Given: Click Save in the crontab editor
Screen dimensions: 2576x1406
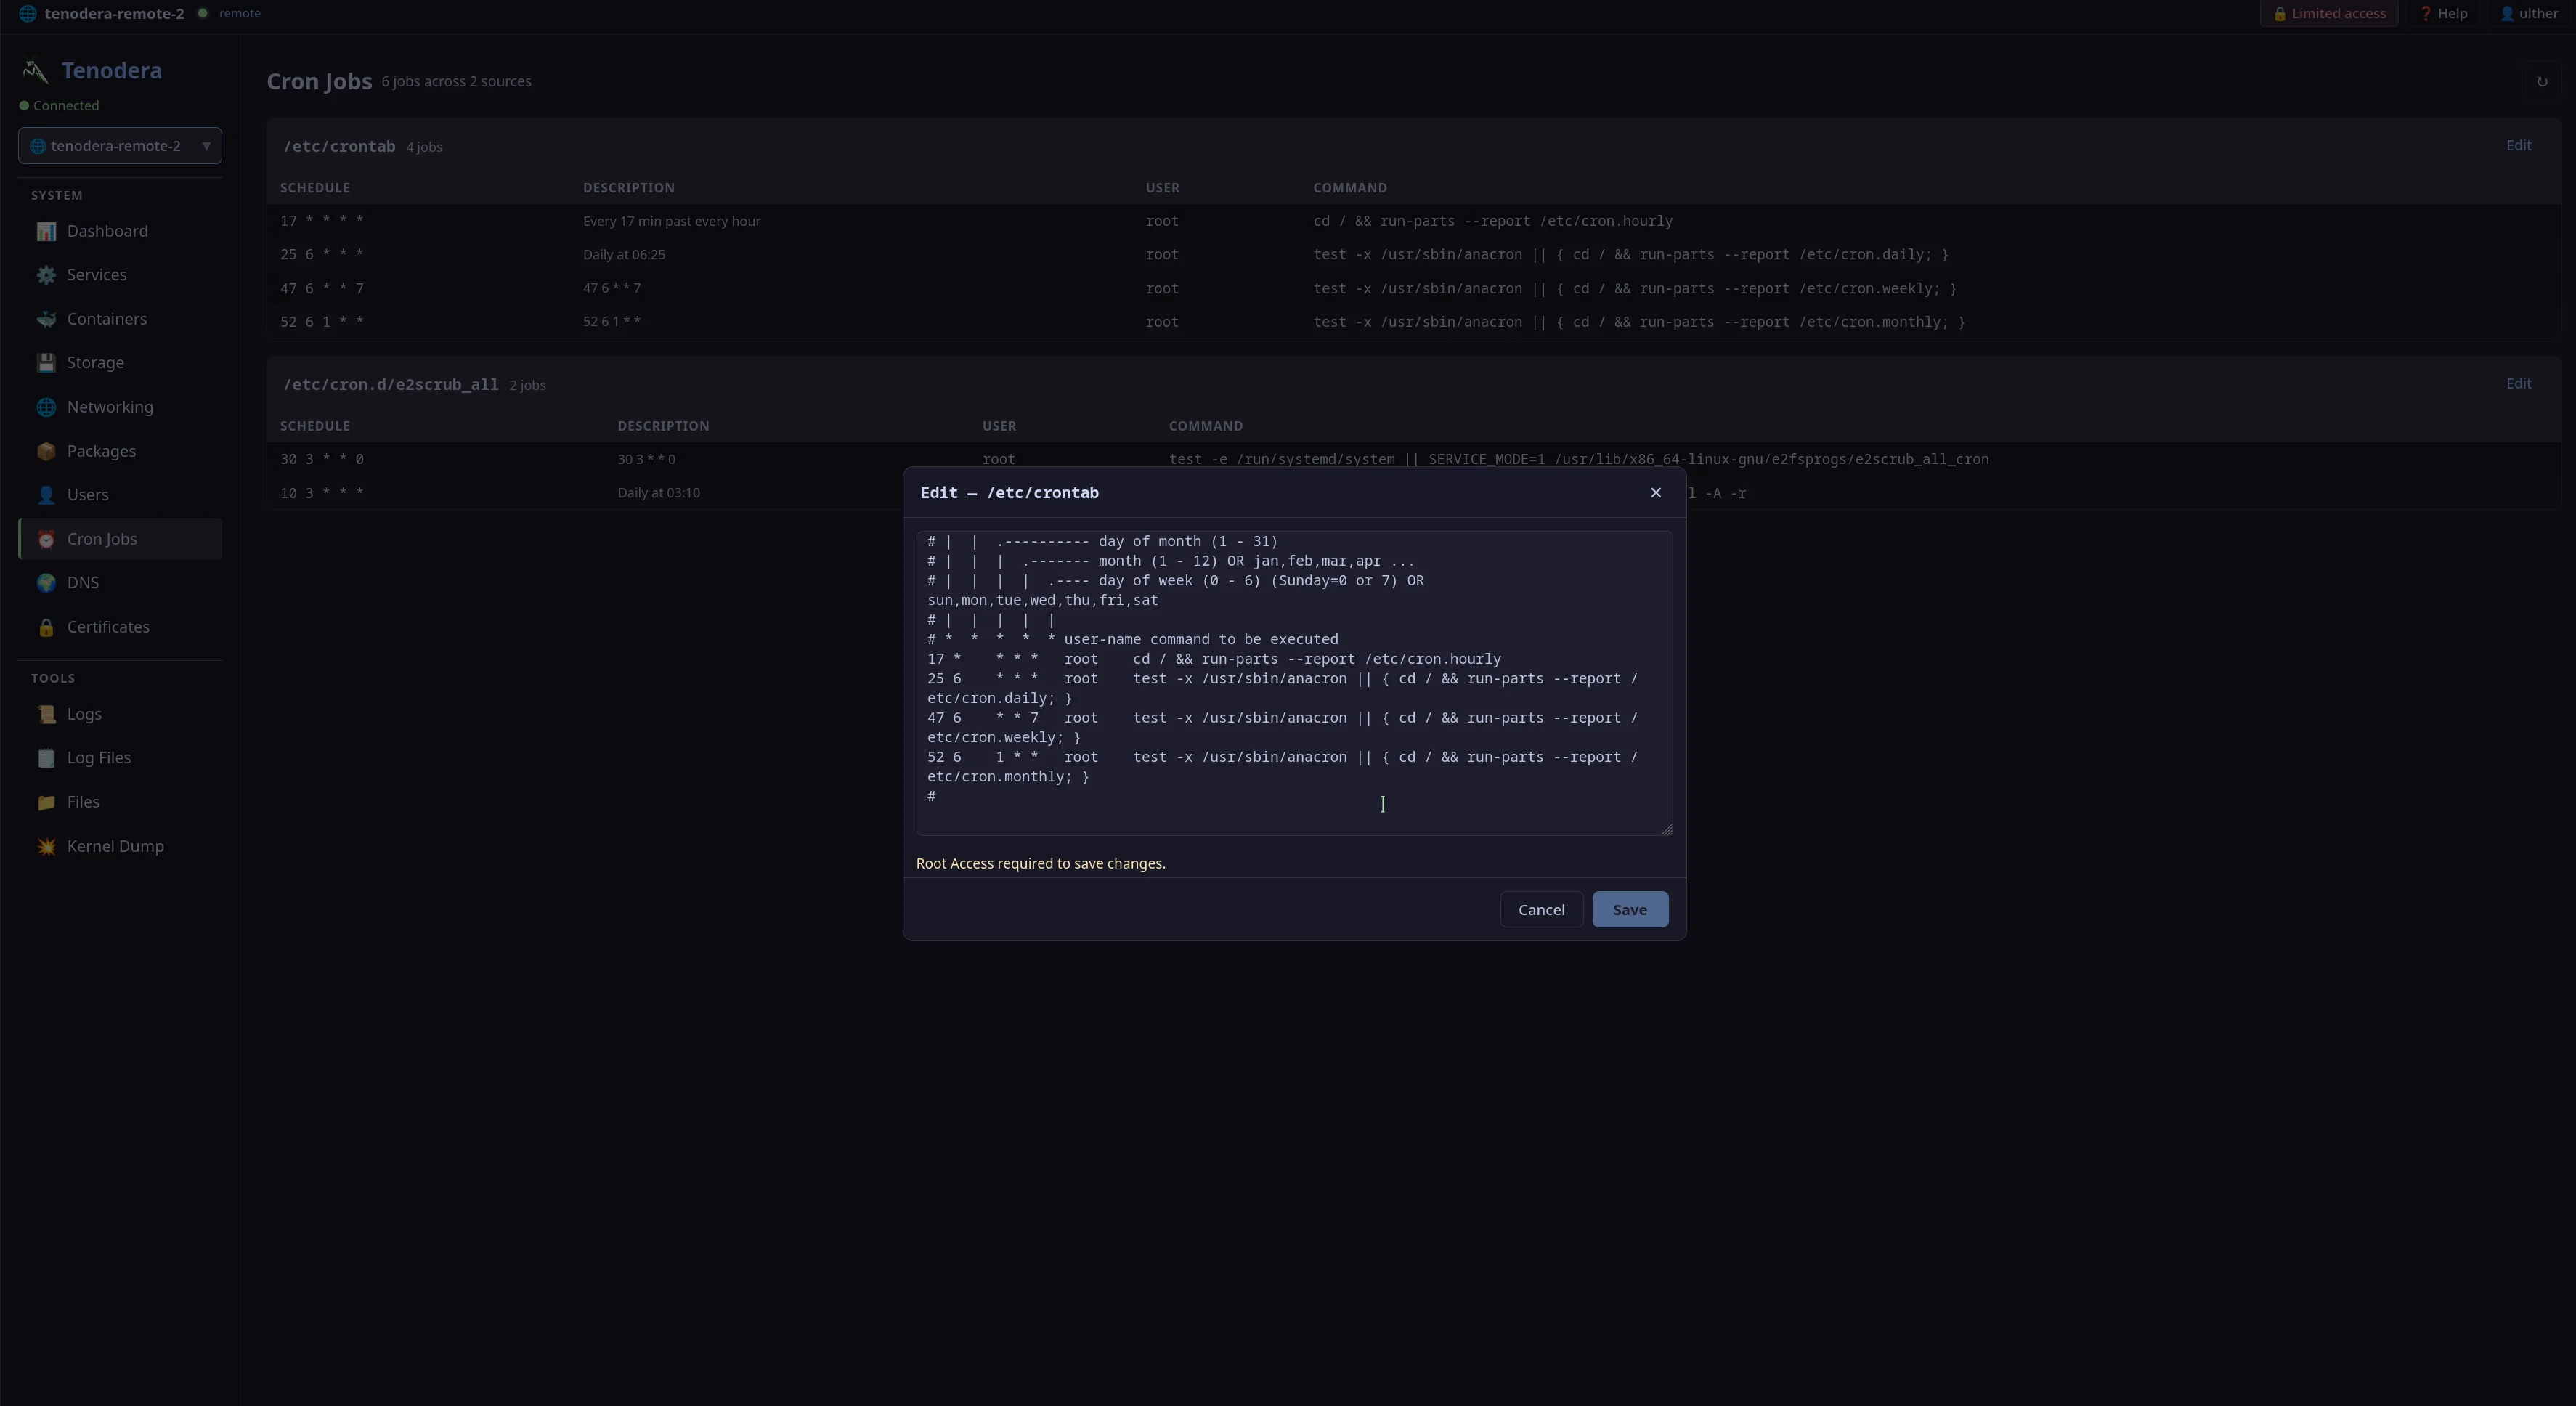Looking at the screenshot, I should coord(1630,909).
